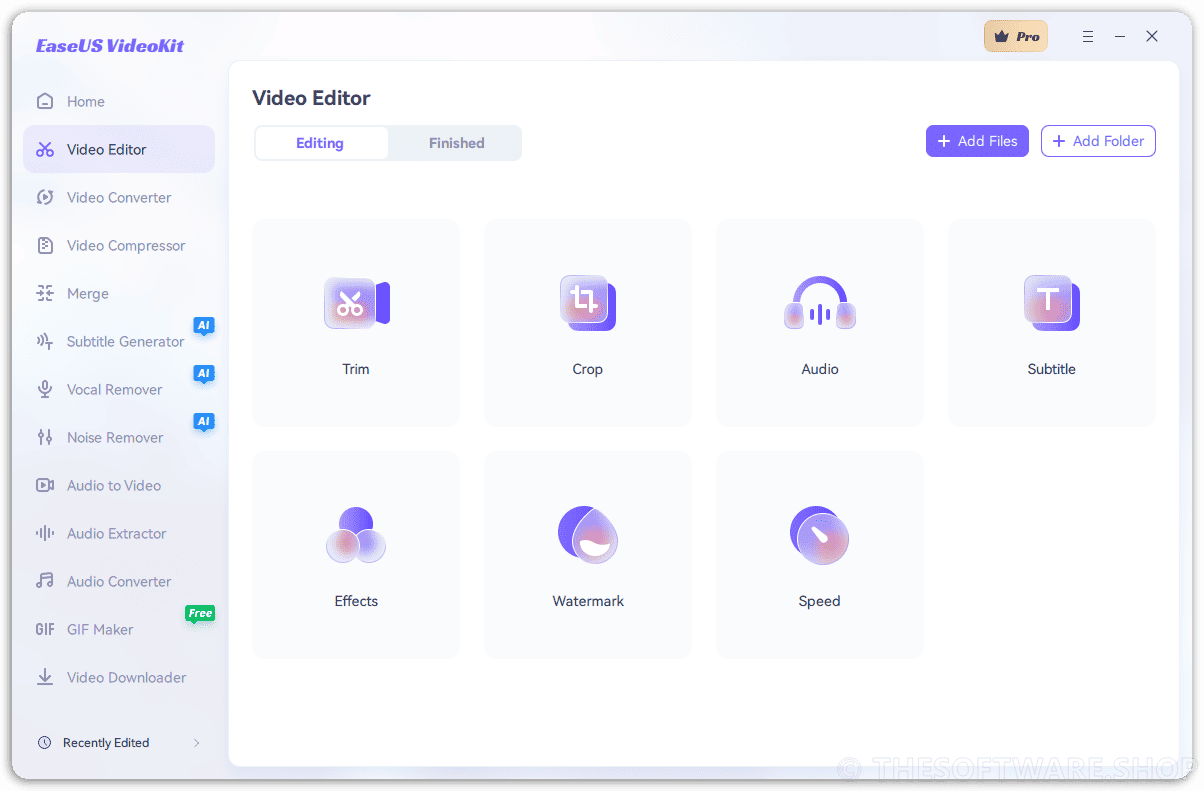Select Video Converter in the sidebar
Viewport: 1204px width, 791px height.
pos(119,197)
